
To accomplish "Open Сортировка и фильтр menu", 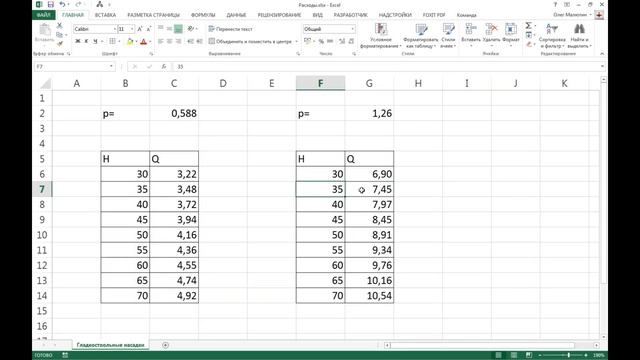I will click(x=552, y=36).
